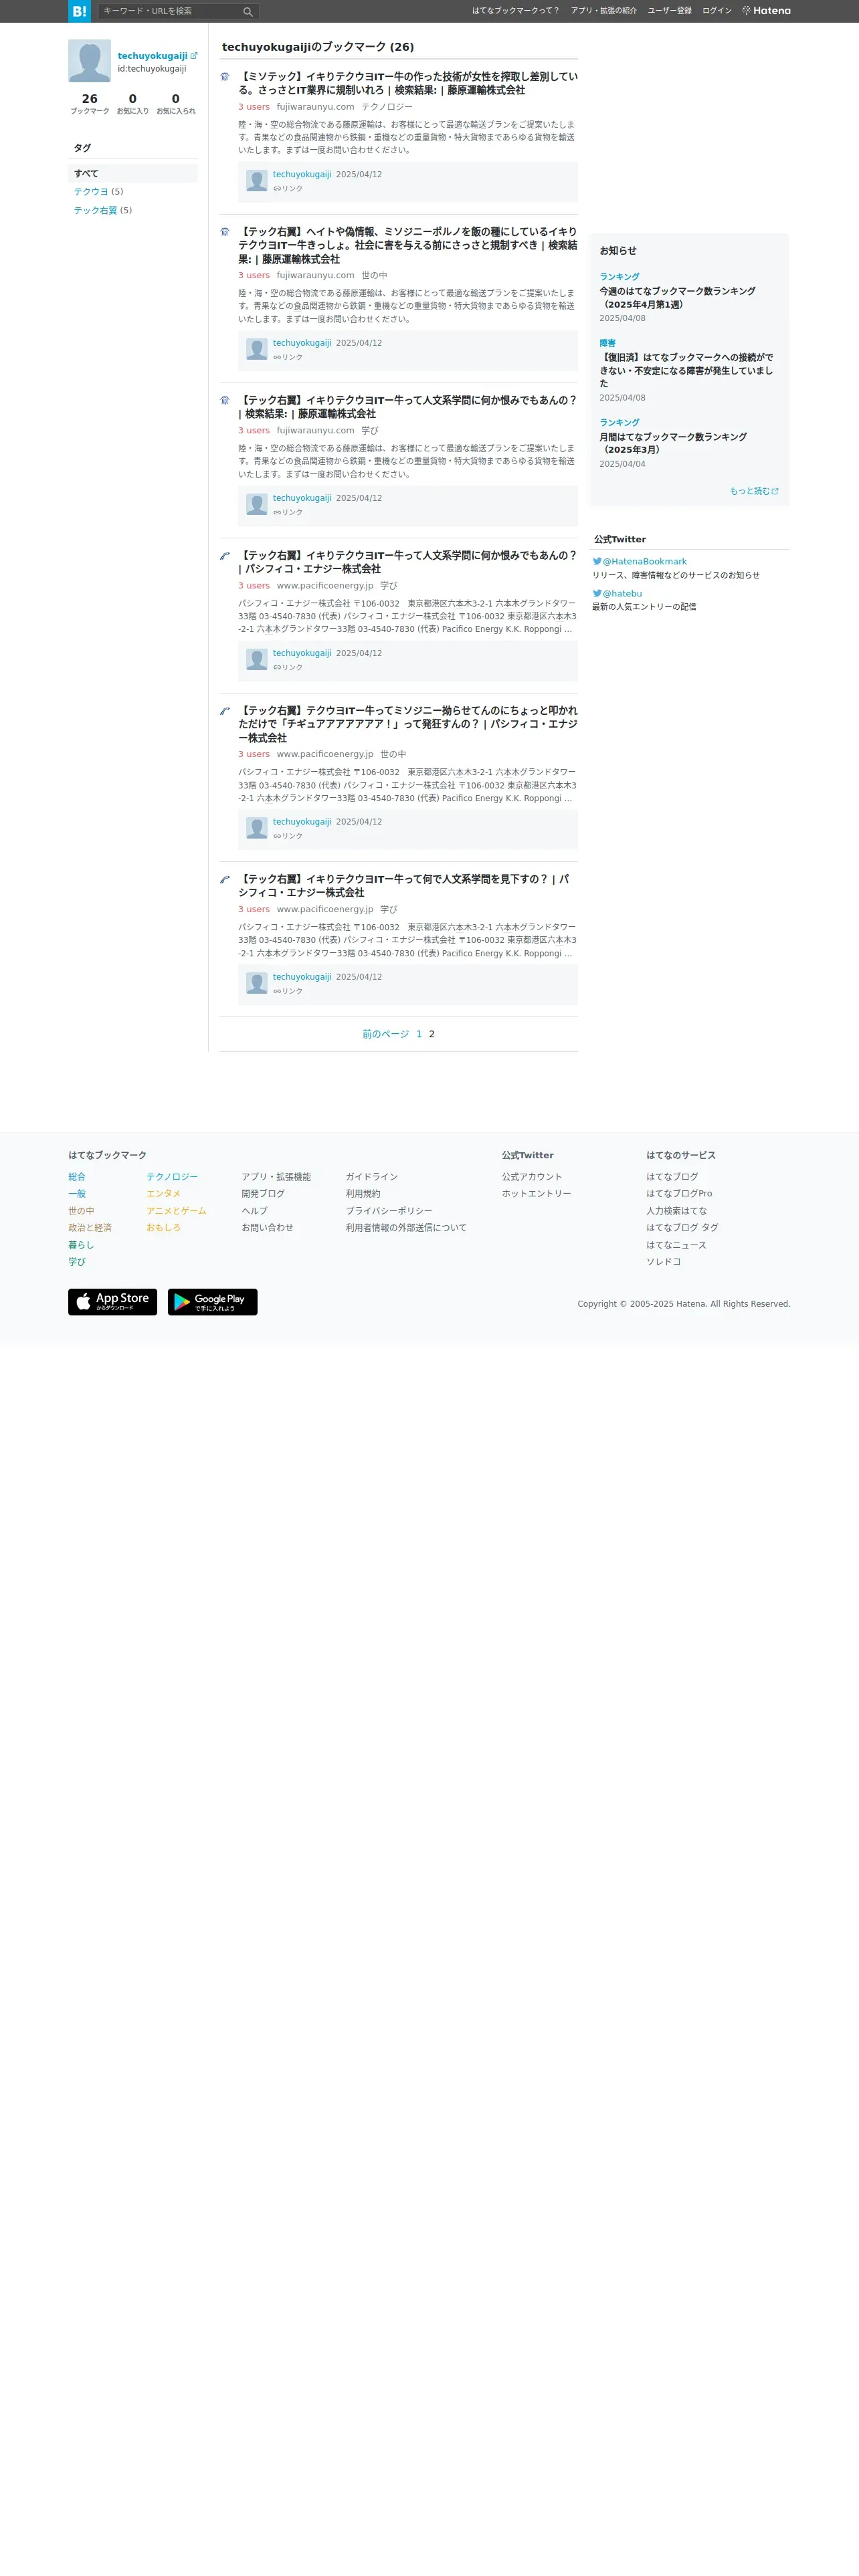Click the Hatena Bookmark B! logo
Image resolution: width=859 pixels, height=2576 pixels.
click(79, 11)
